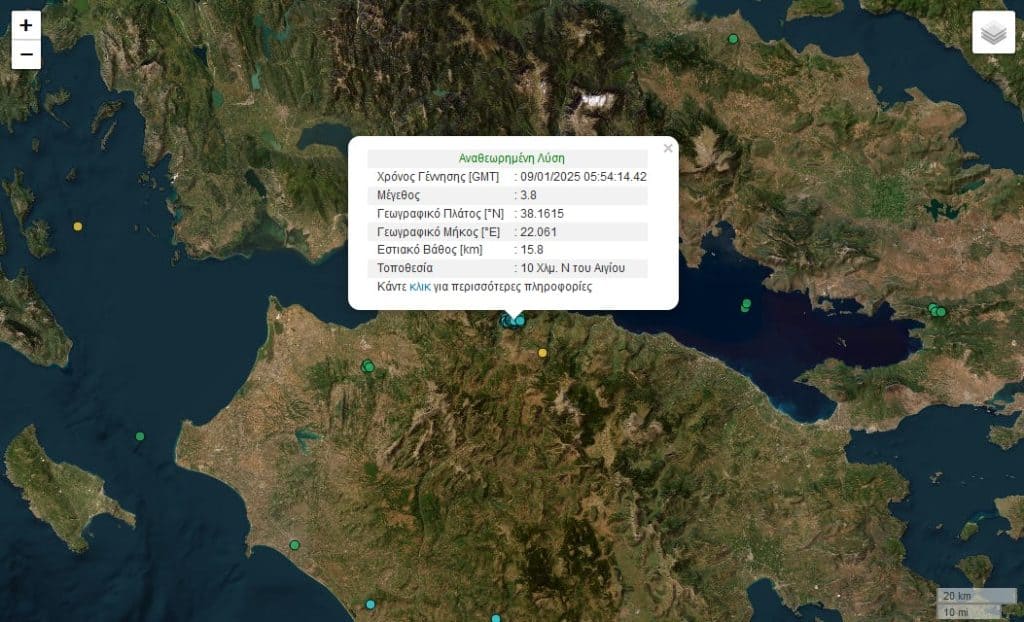Select the yellow marker in the western sea
Screen dimensions: 1024x622
(x=78, y=226)
